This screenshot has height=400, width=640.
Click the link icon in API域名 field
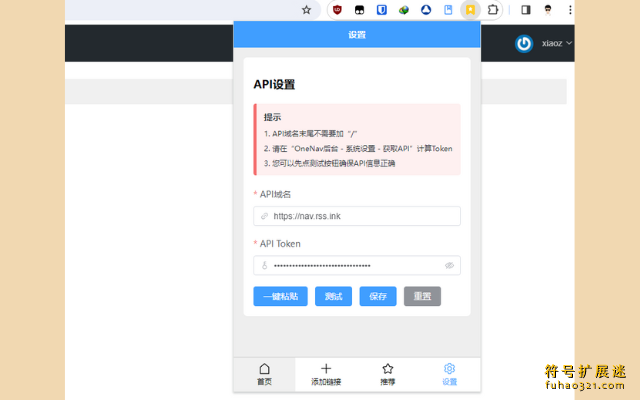[264, 216]
